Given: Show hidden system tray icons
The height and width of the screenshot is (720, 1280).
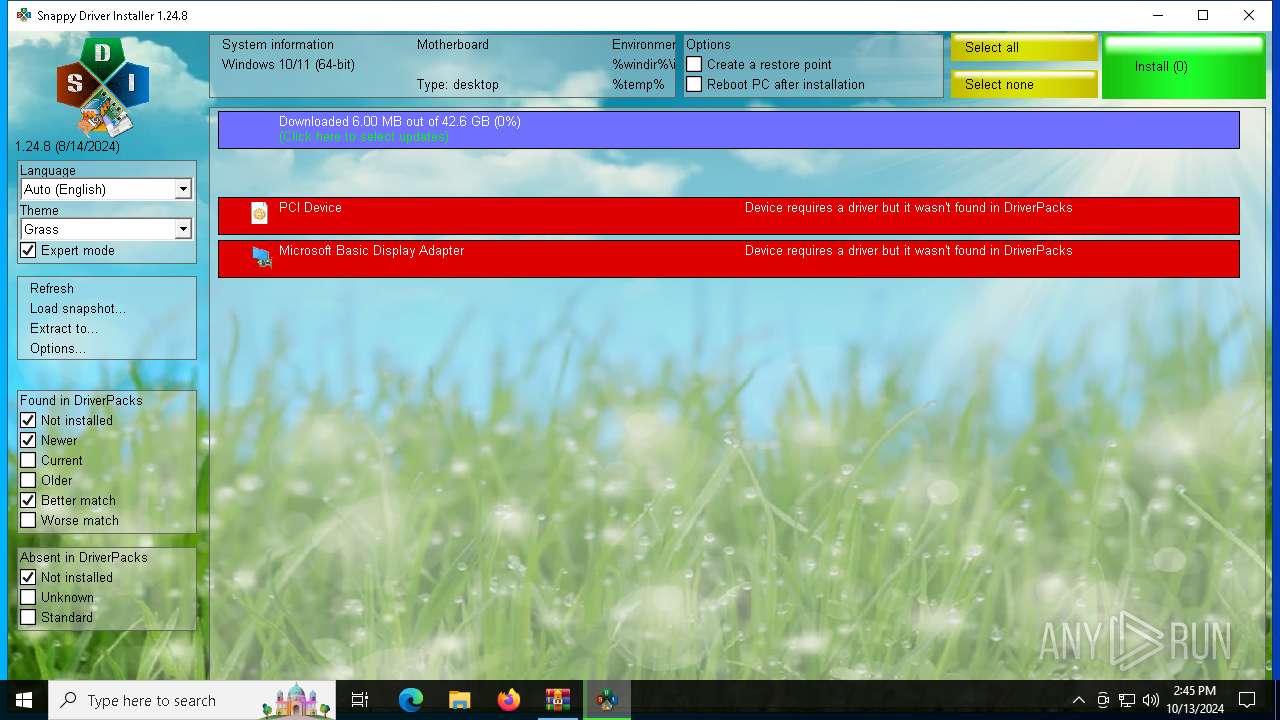Looking at the screenshot, I should pyautogui.click(x=1078, y=700).
